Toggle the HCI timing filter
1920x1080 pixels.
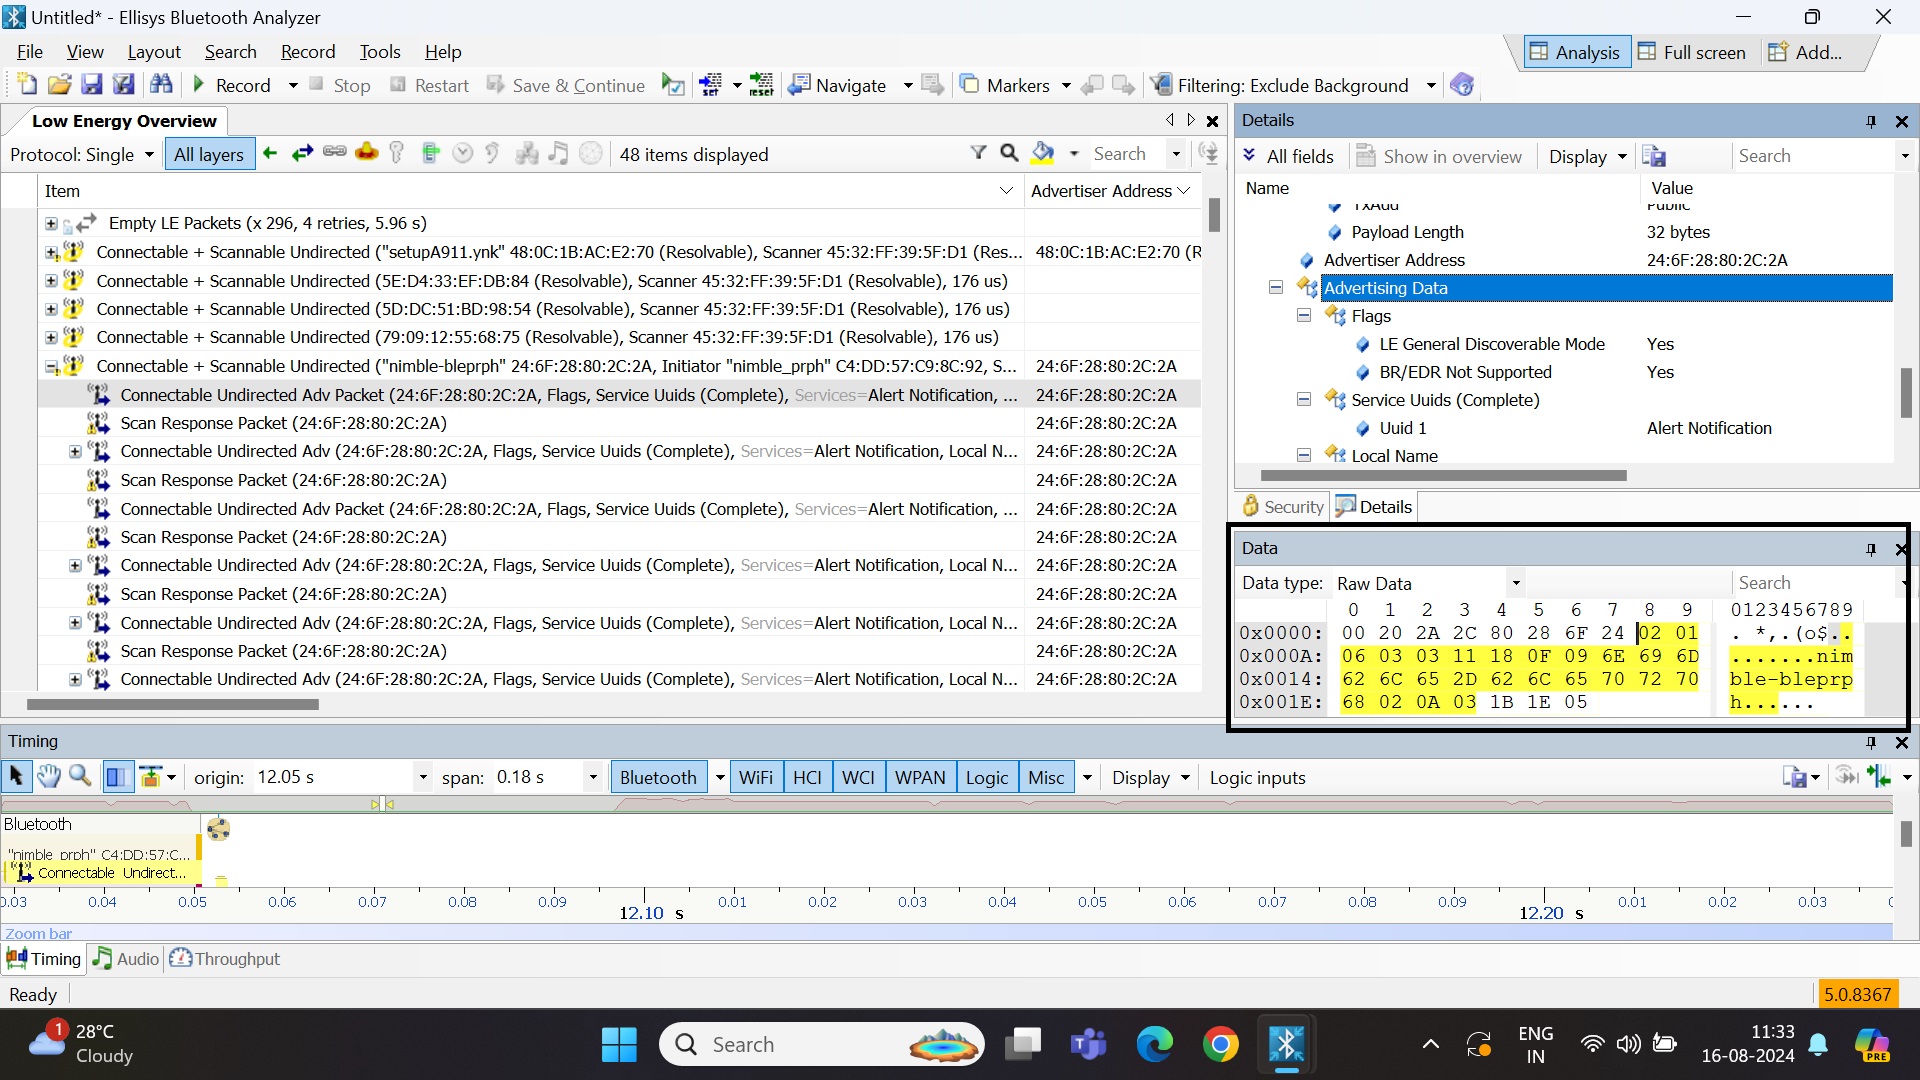[x=807, y=777]
